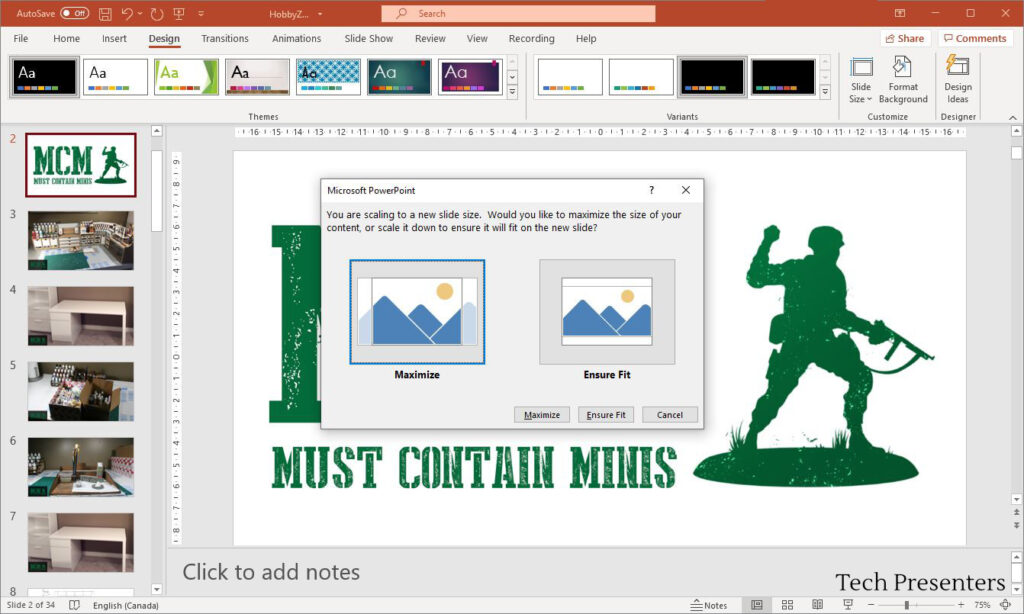Select slide 7 thumbnail in panel

81,542
